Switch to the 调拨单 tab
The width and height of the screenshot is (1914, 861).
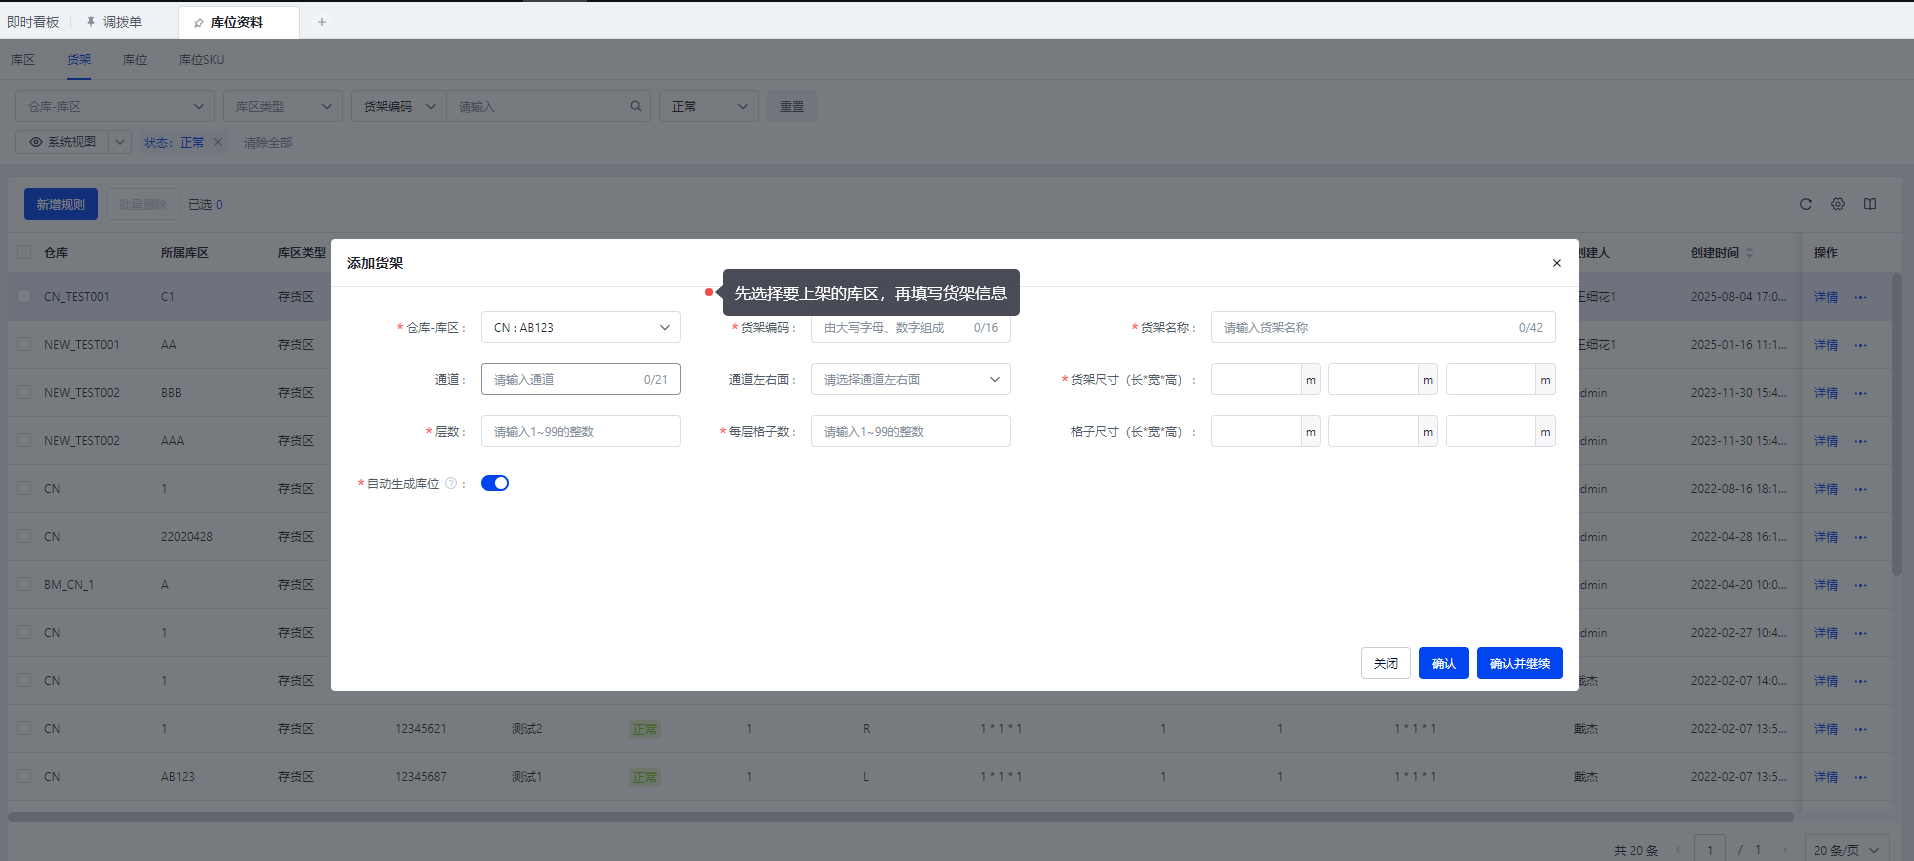pos(113,22)
